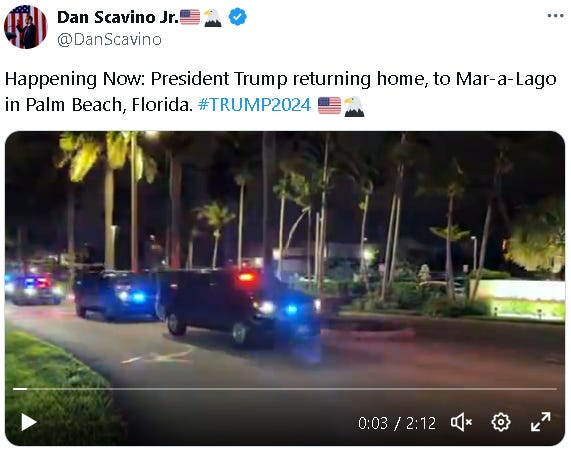Click the flag emoji after the hashtag

coord(329,106)
